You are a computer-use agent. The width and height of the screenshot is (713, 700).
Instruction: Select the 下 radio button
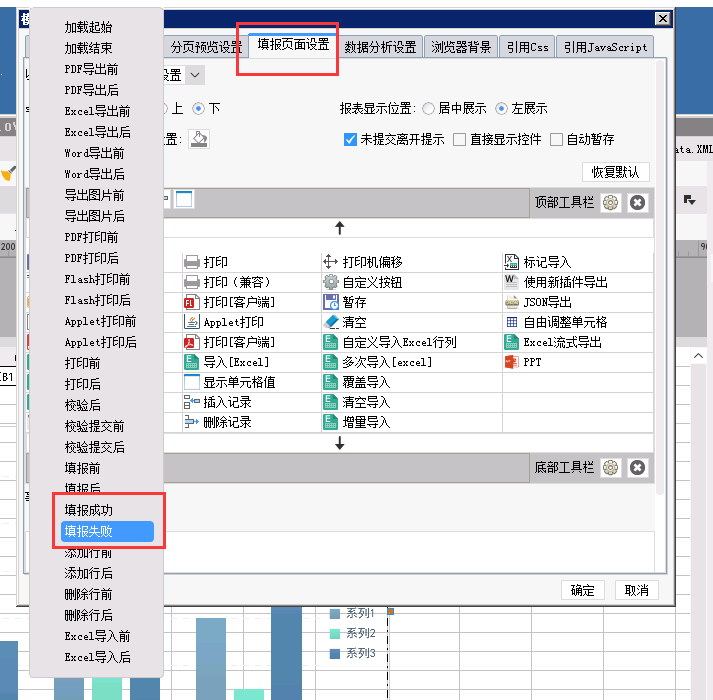click(198, 109)
